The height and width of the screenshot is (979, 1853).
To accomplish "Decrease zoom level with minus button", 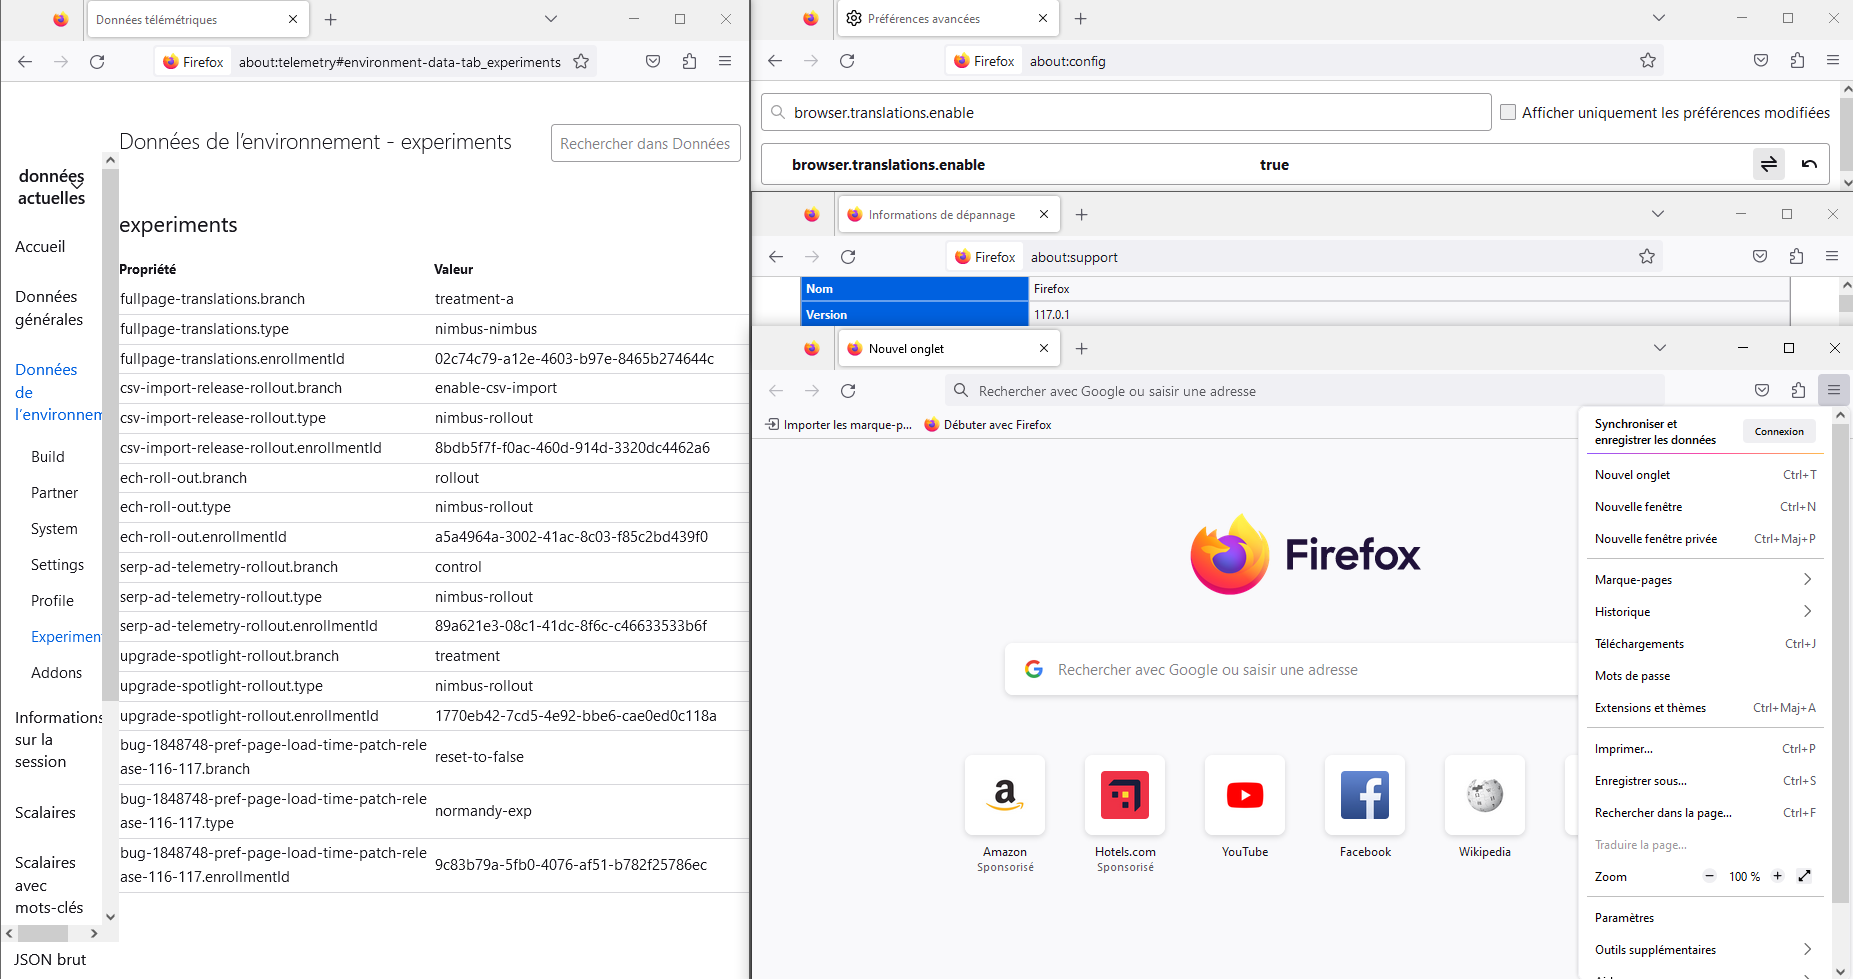I will [x=1710, y=877].
